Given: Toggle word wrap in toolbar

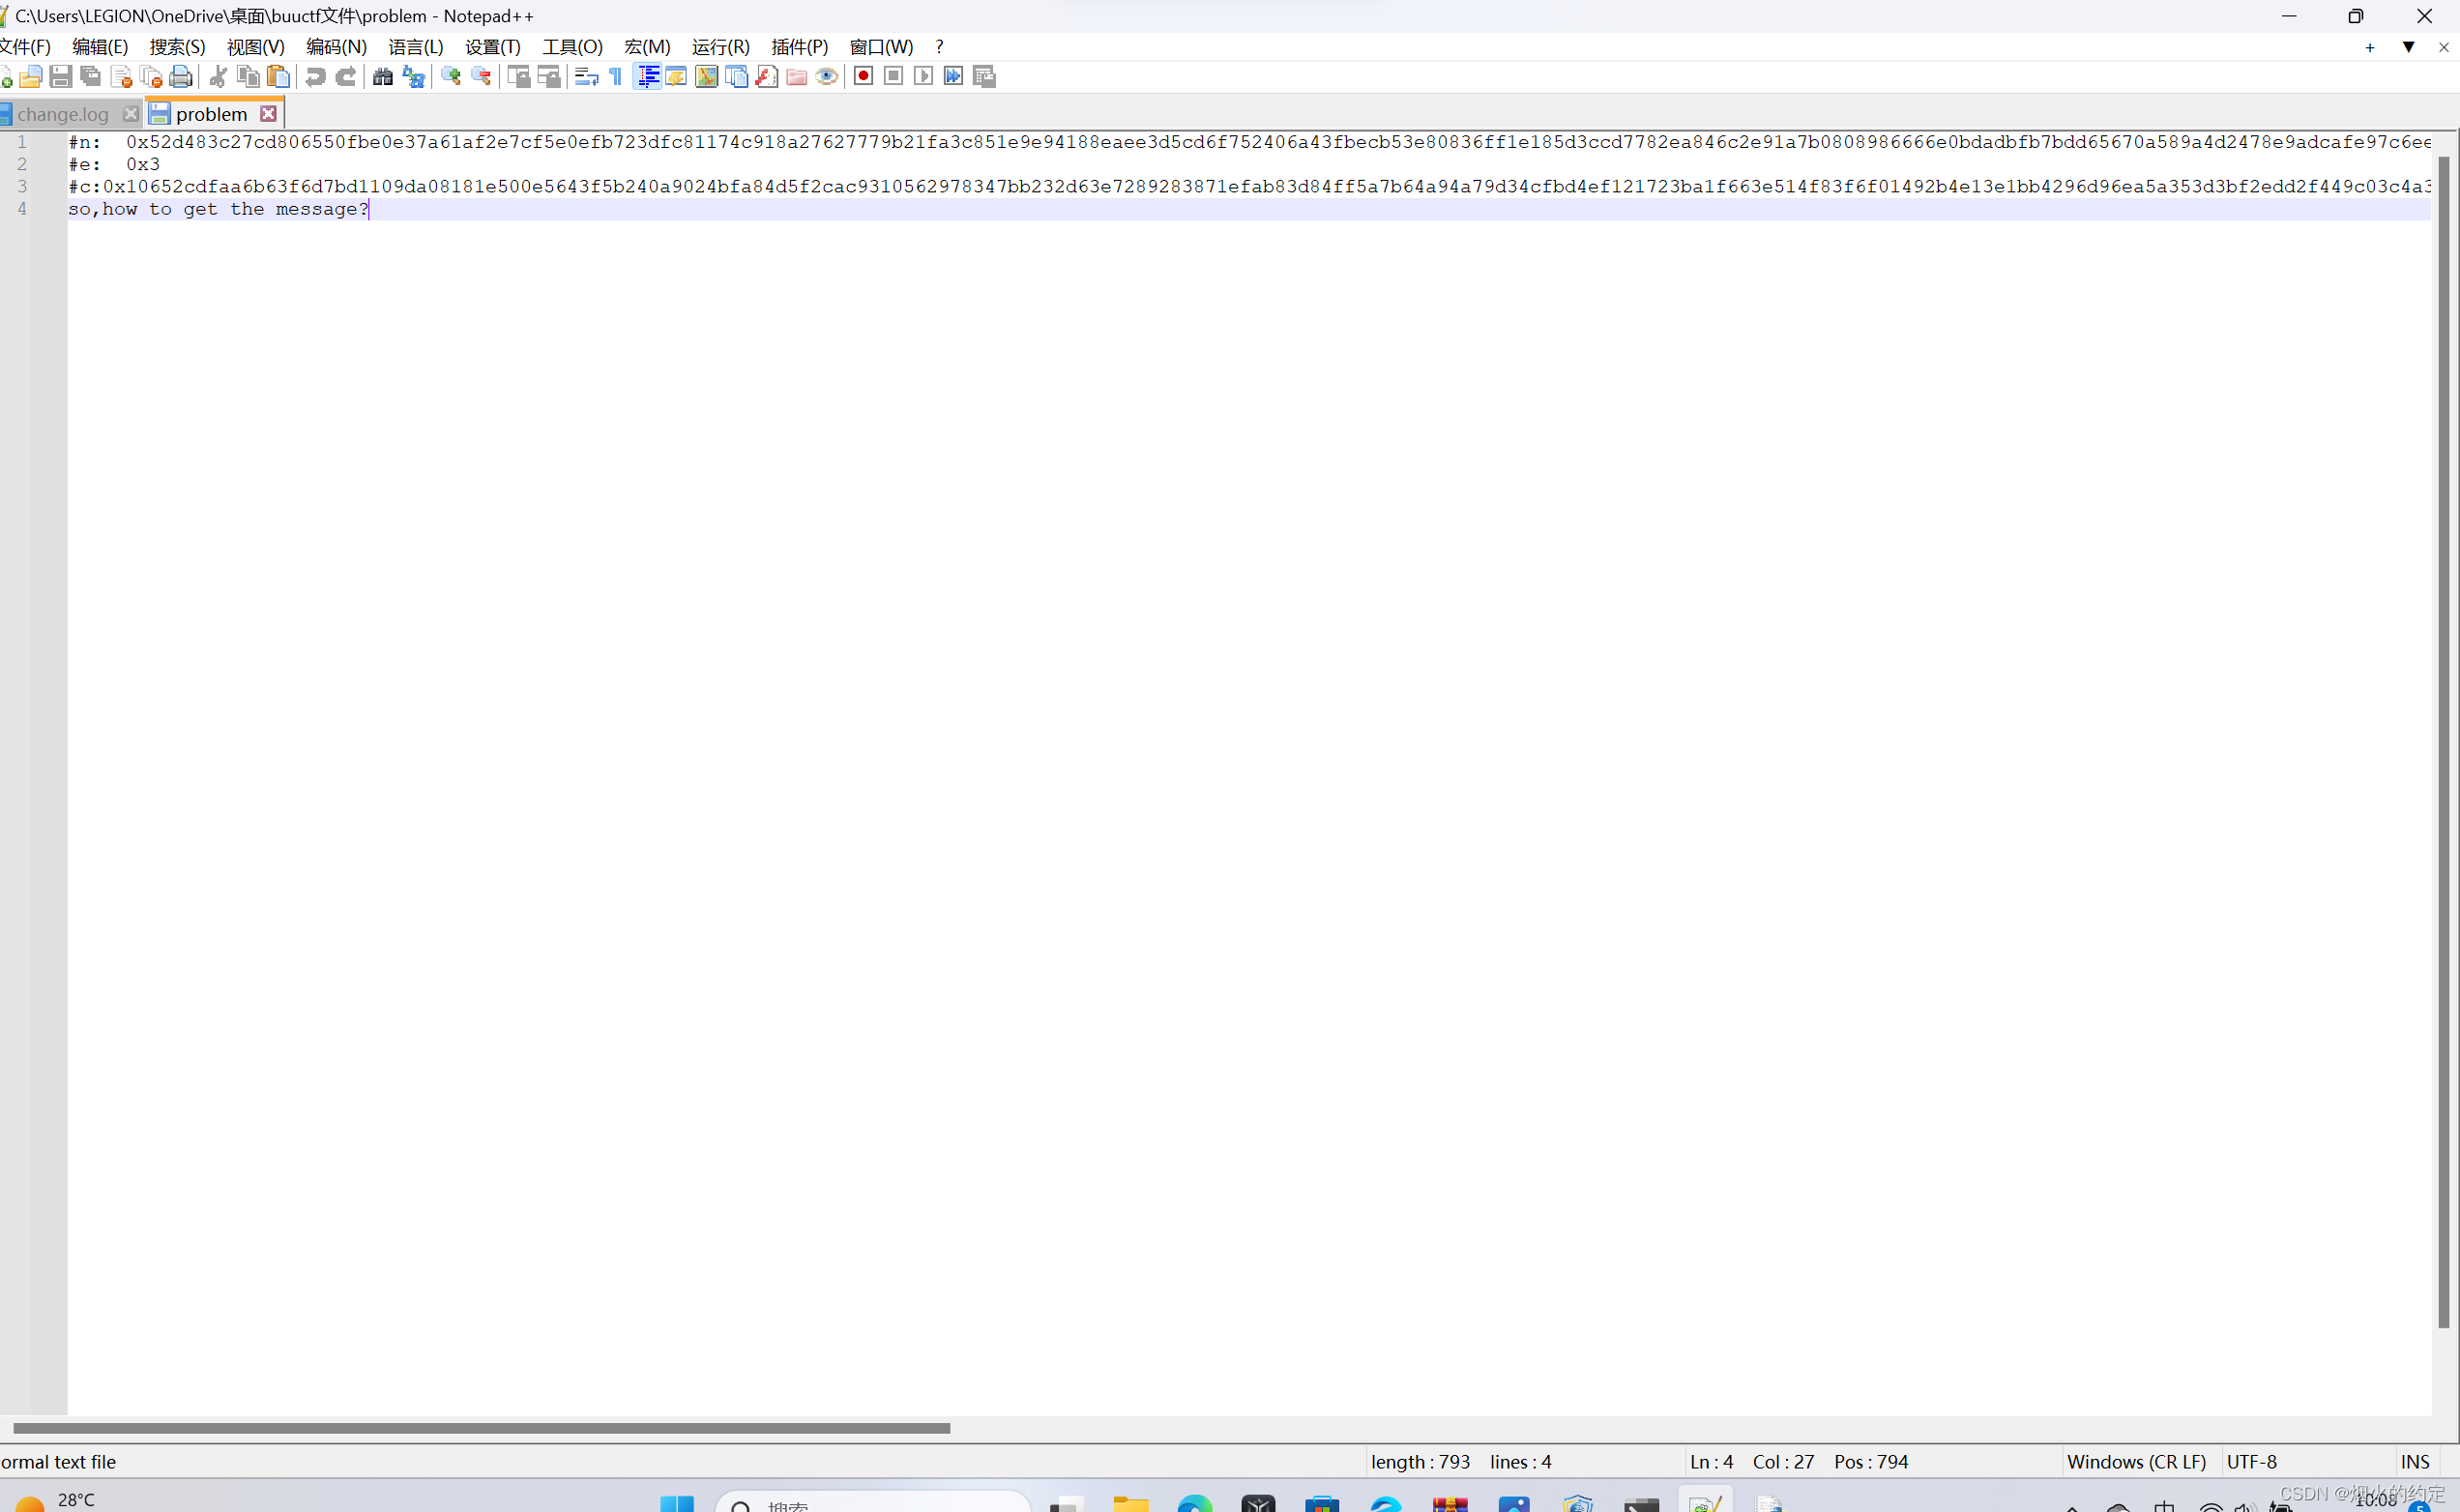Looking at the screenshot, I should [587, 76].
